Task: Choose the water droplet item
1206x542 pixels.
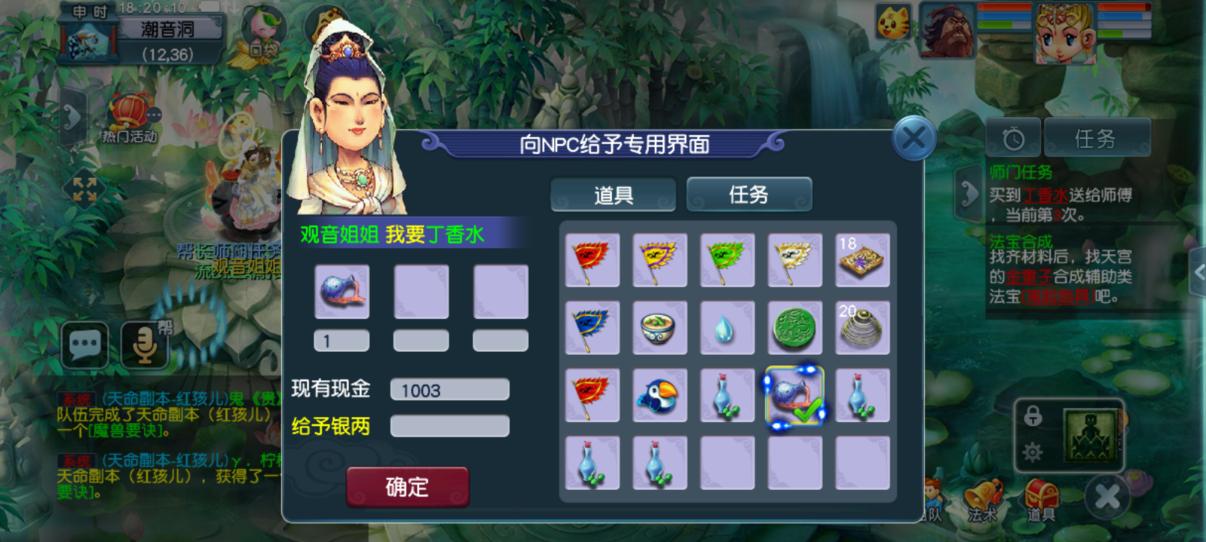Action: (727, 328)
